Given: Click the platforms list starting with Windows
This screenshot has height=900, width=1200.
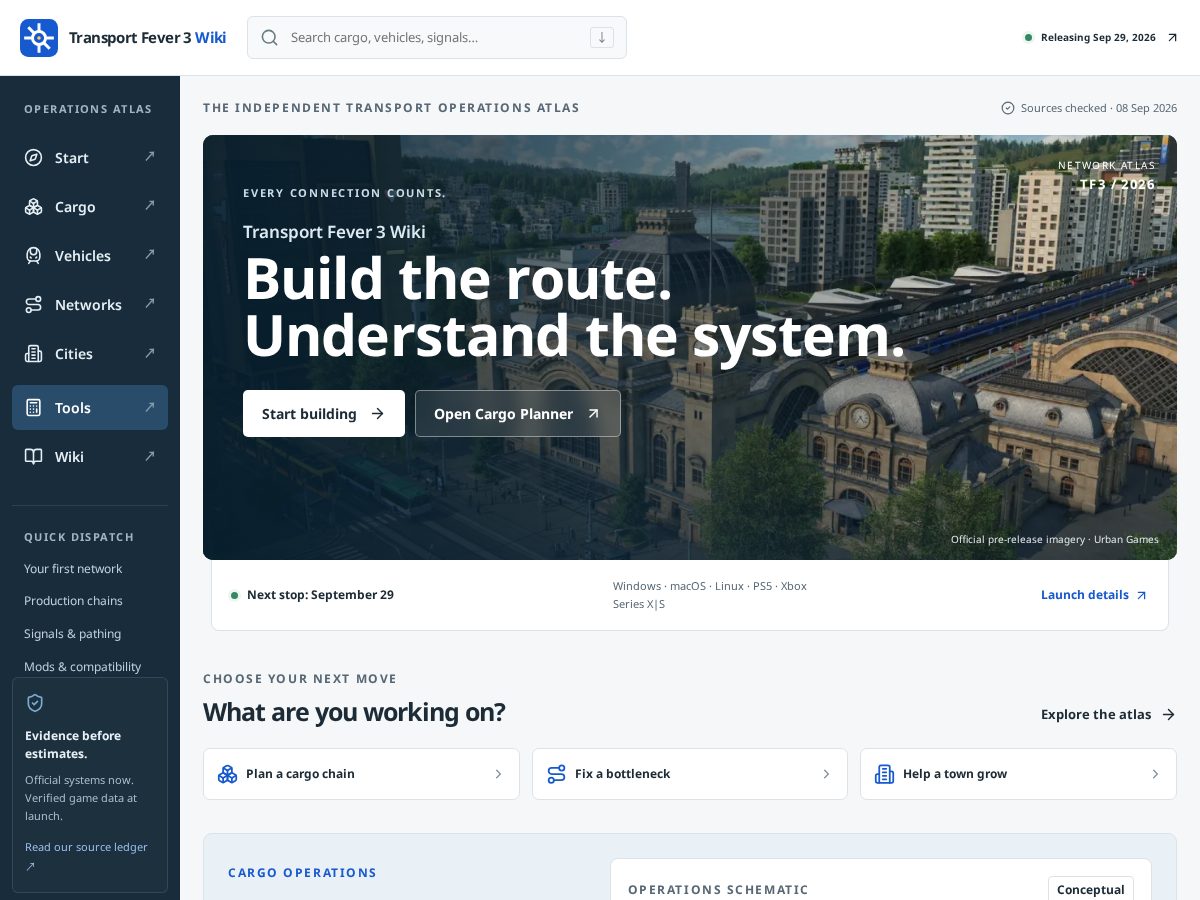Looking at the screenshot, I should click(x=710, y=595).
